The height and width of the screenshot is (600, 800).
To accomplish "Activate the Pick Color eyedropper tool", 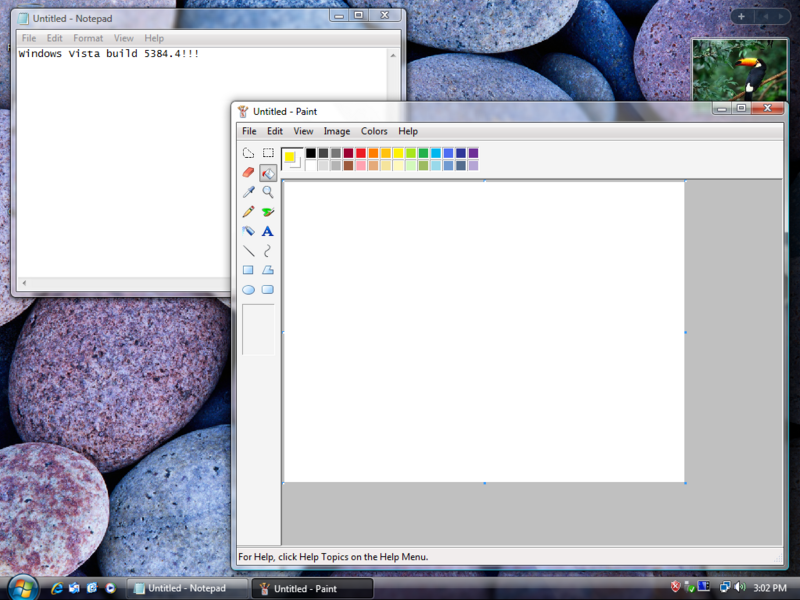I will [248, 192].
